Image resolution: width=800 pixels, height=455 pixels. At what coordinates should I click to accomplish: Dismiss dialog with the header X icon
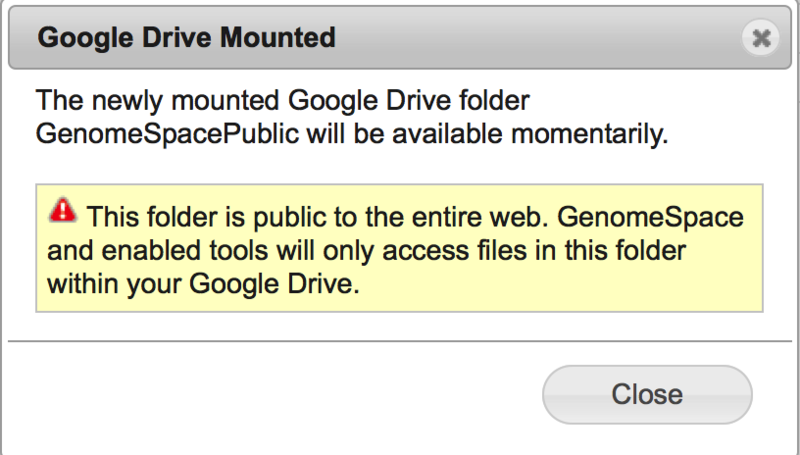pos(761,38)
